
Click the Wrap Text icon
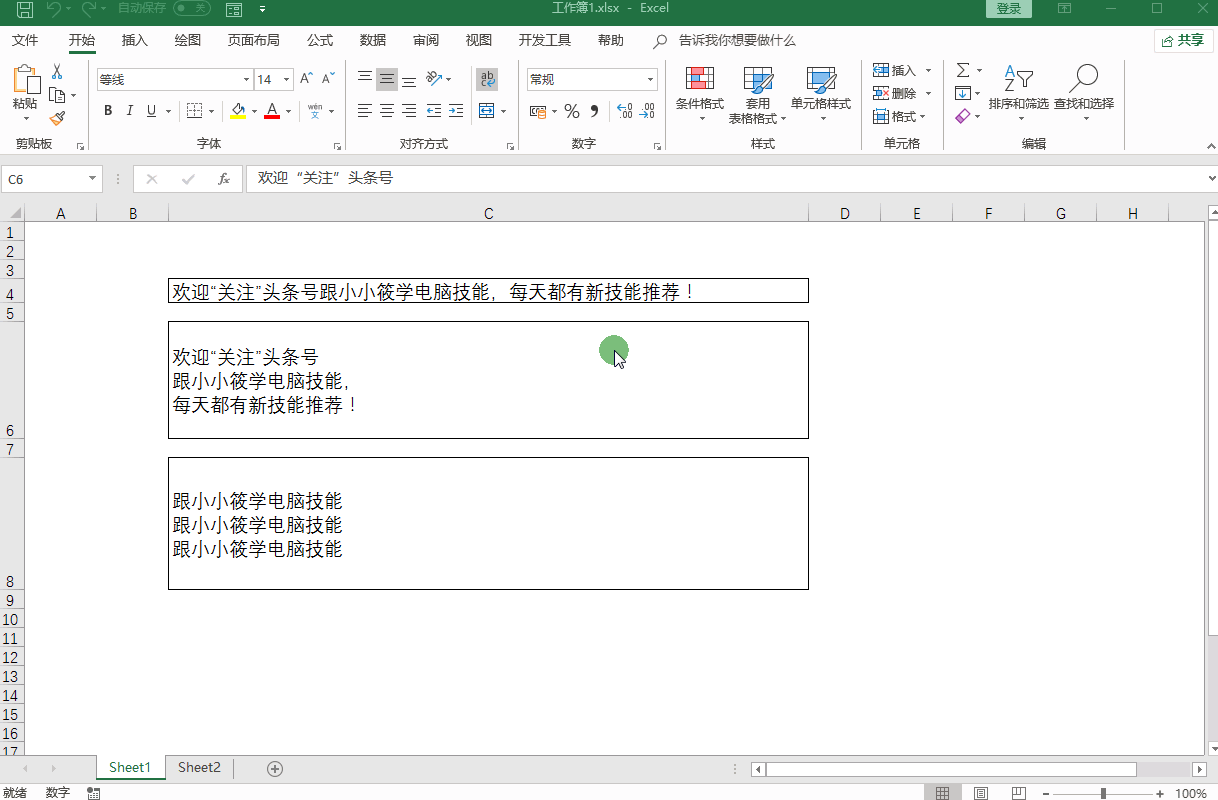coord(487,79)
